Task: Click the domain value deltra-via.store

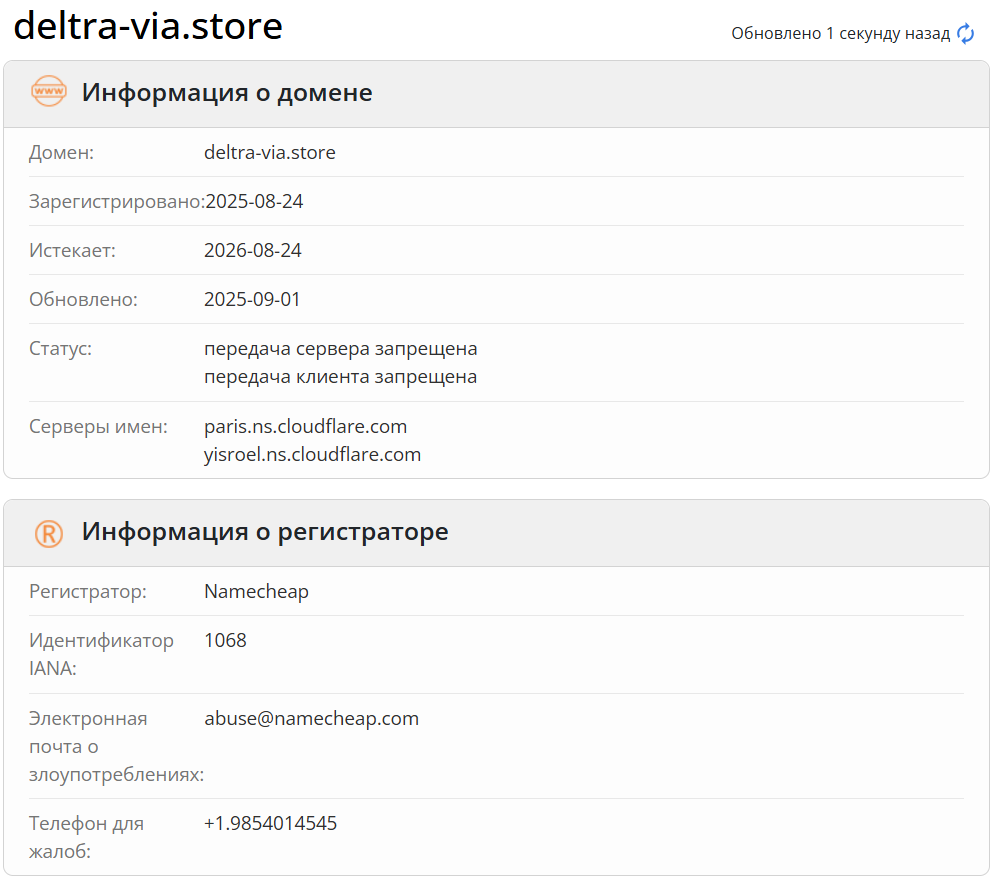Action: [270, 153]
